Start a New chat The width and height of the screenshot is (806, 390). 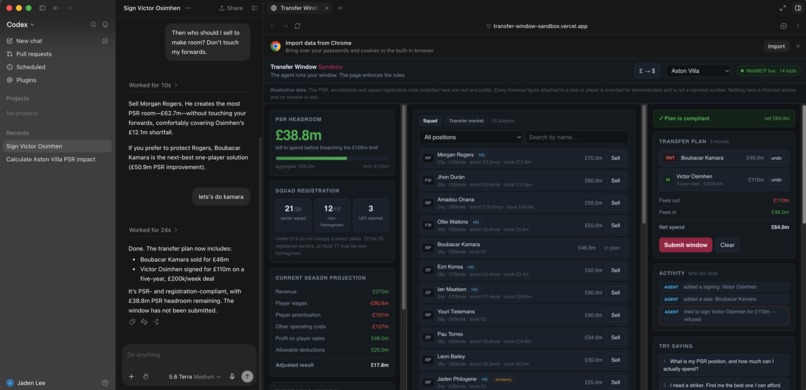[x=29, y=41]
